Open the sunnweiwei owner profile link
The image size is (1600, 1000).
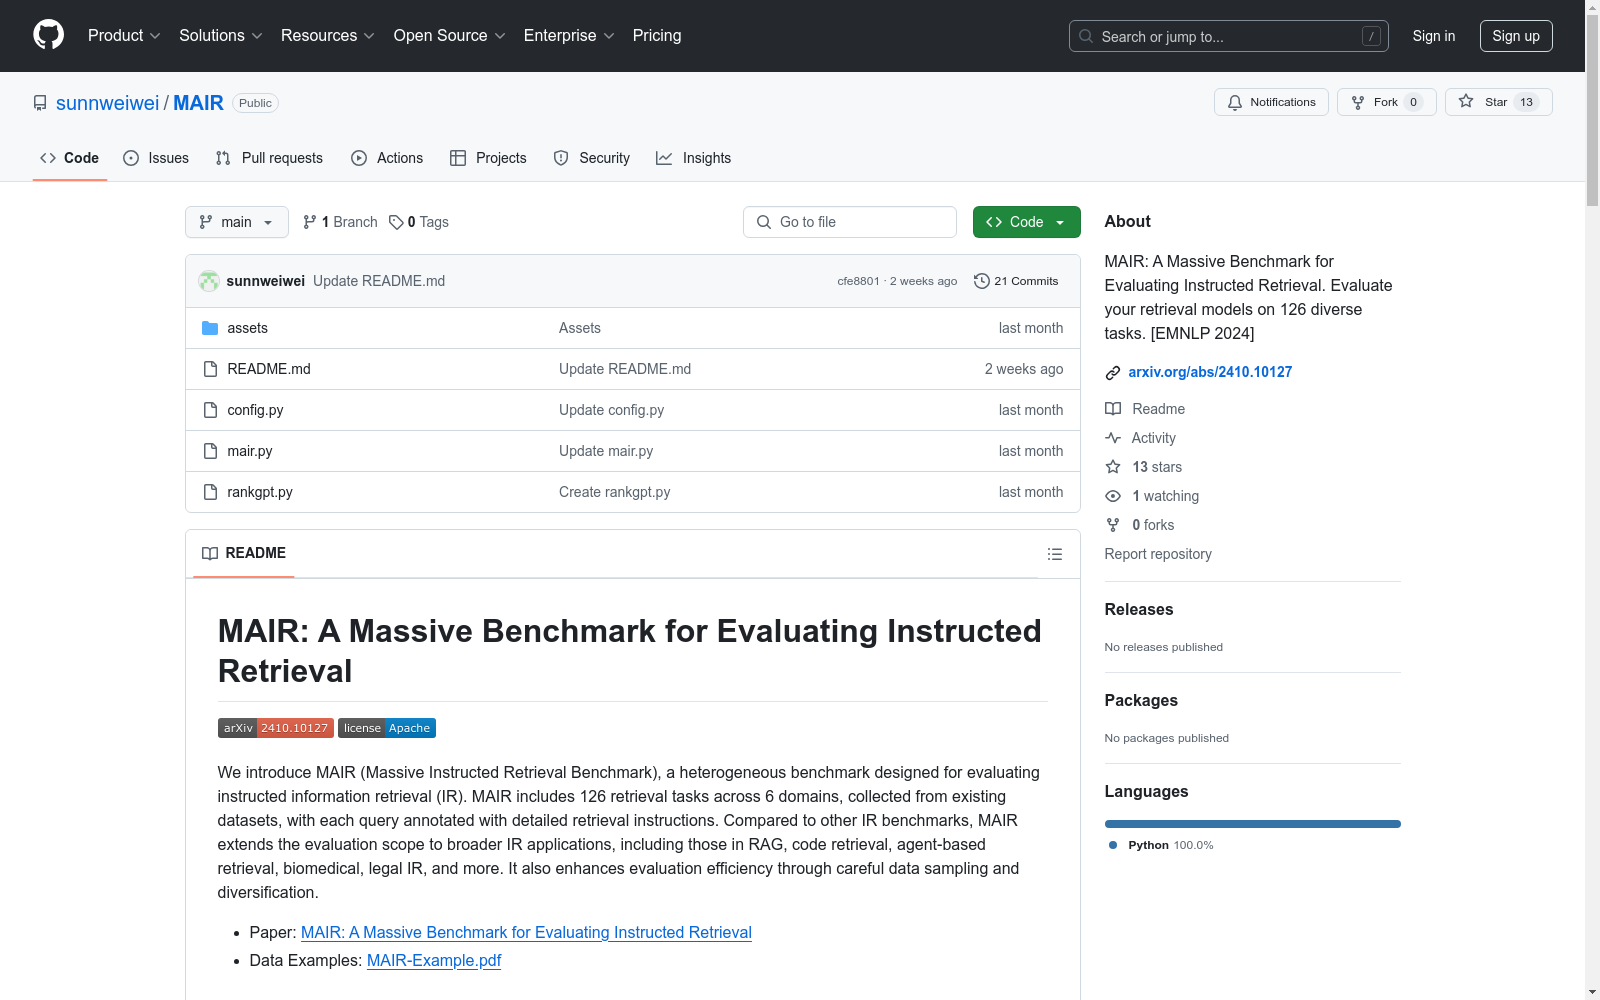pyautogui.click(x=107, y=103)
